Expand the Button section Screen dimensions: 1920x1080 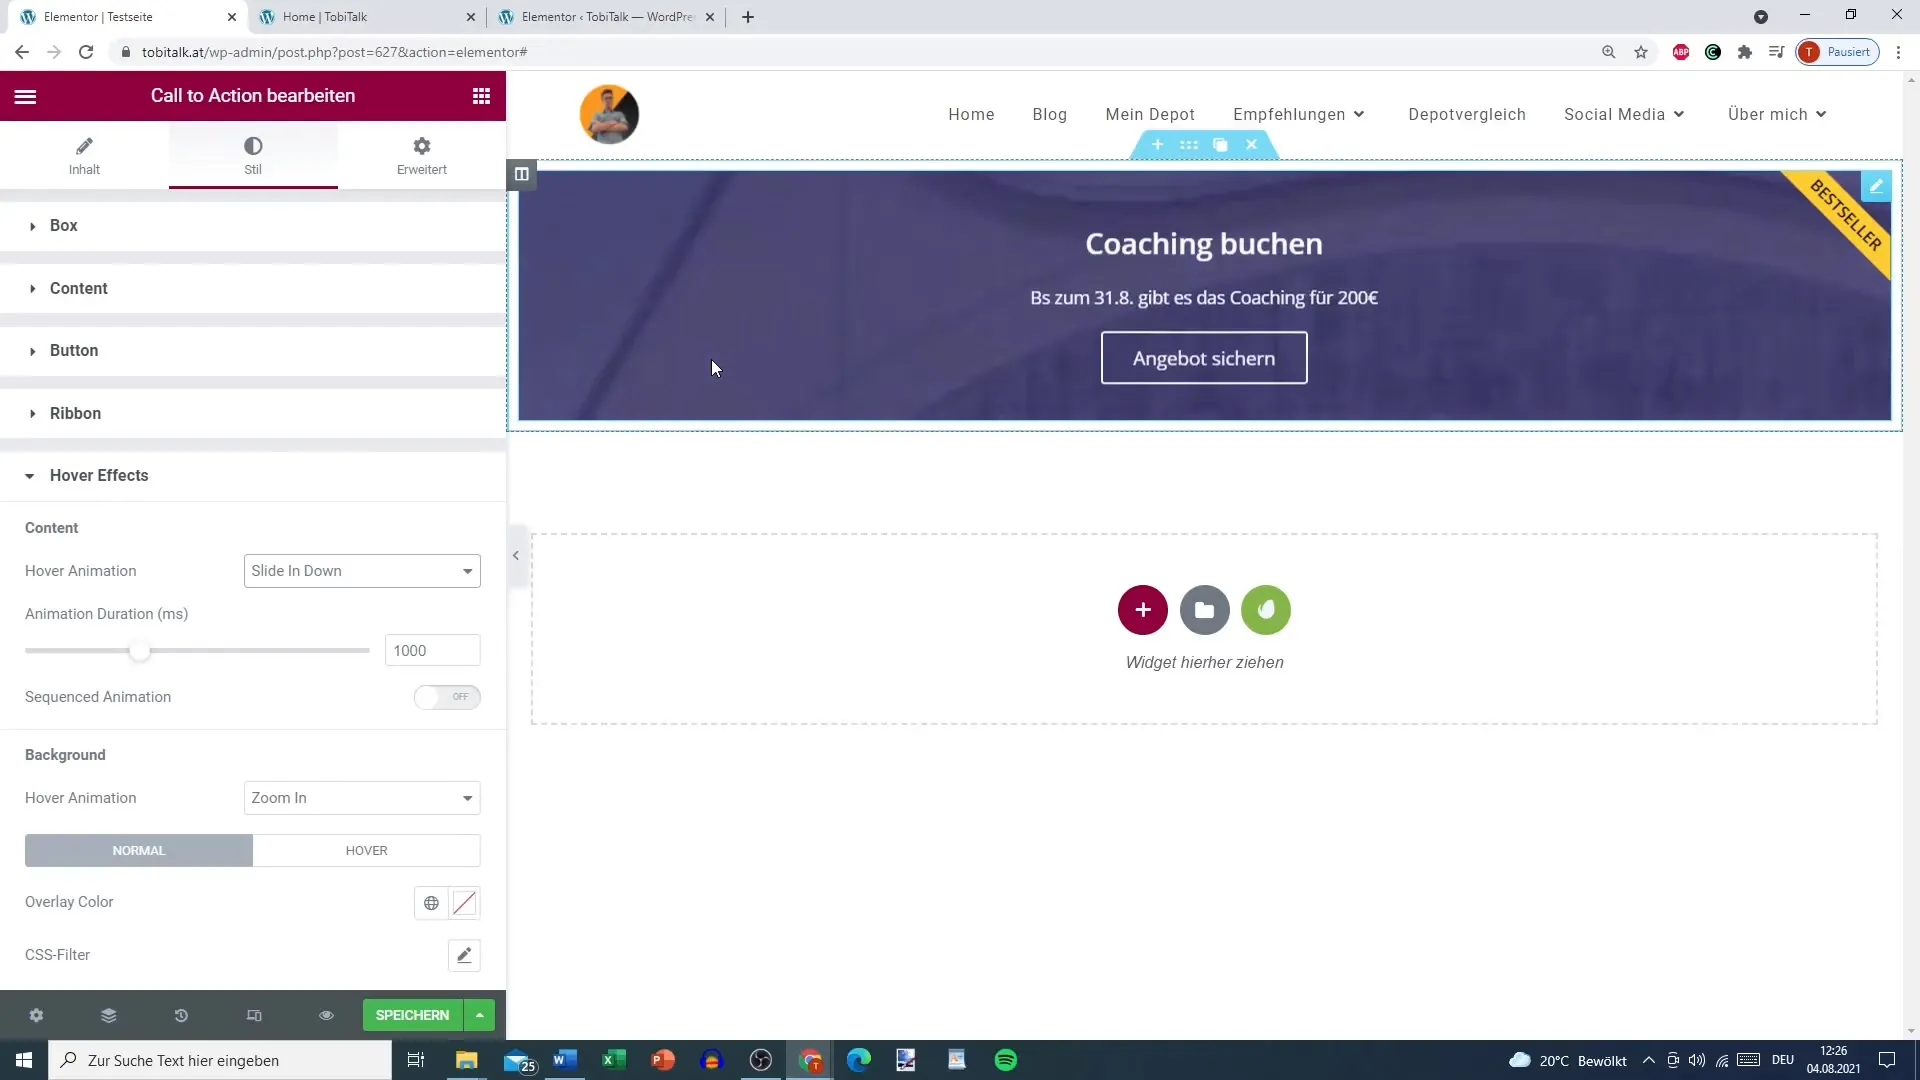[253, 351]
